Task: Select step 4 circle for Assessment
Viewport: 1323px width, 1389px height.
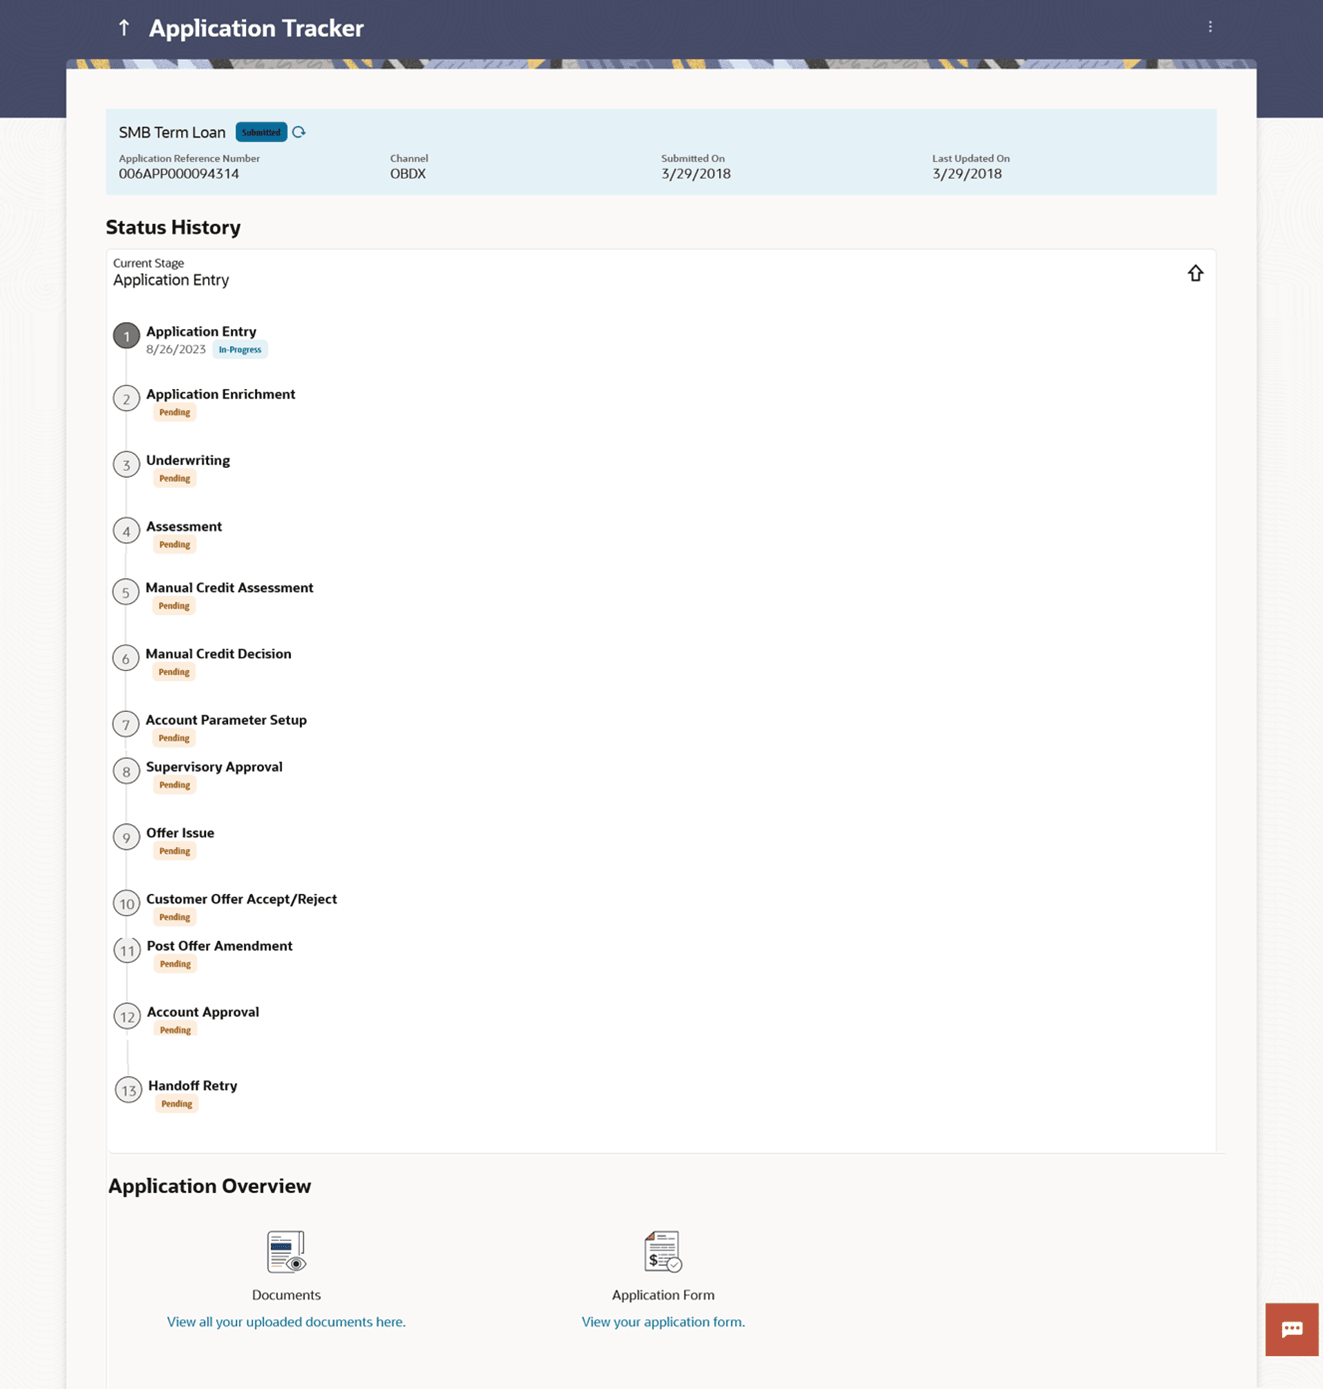Action: 126,531
